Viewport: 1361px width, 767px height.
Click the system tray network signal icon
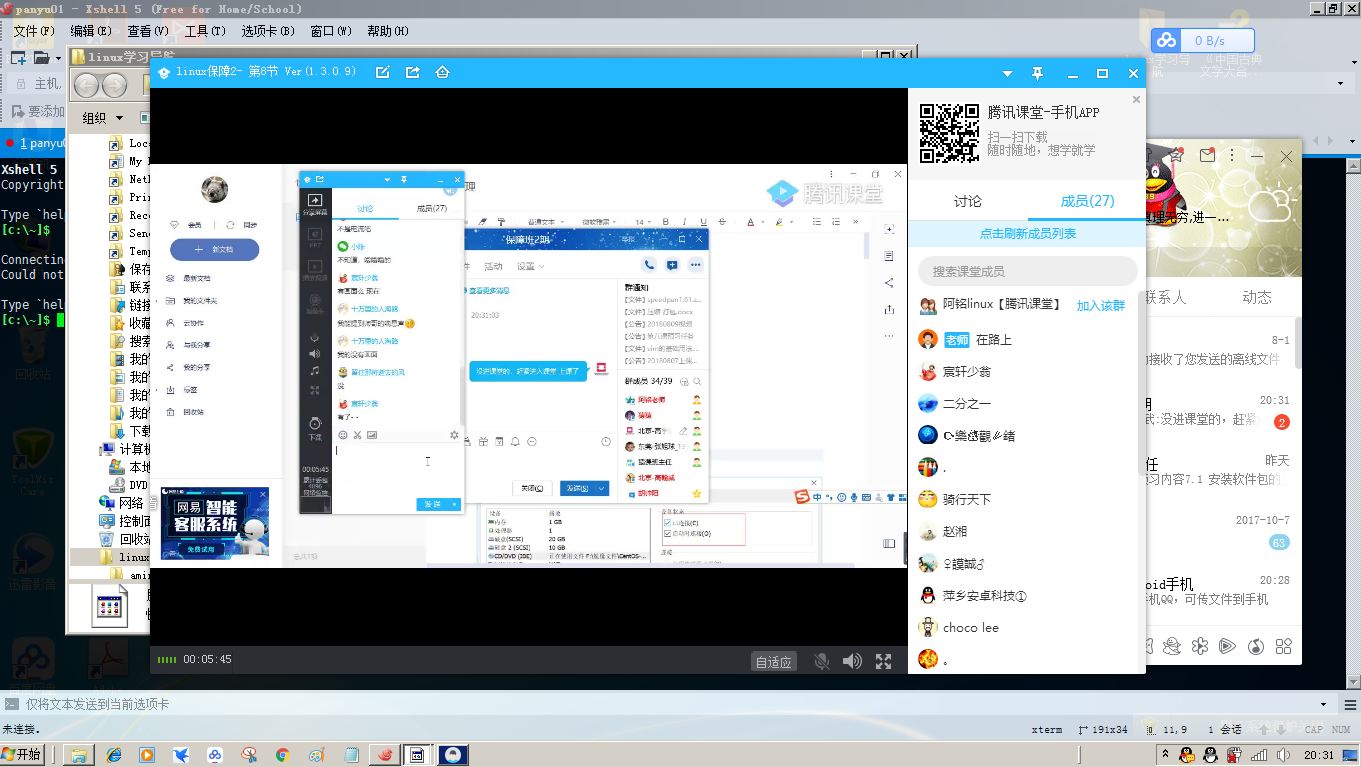(1258, 756)
